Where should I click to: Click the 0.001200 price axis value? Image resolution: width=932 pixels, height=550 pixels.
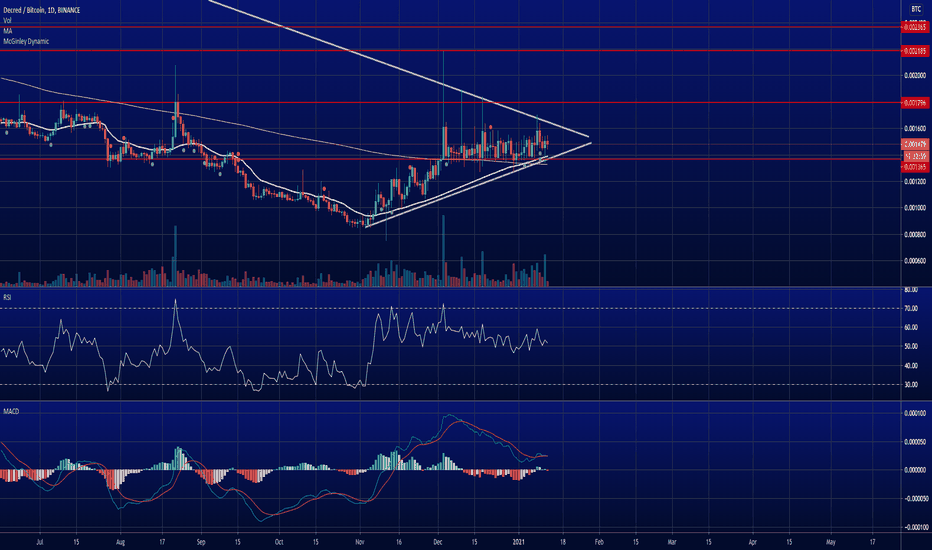tap(915, 181)
